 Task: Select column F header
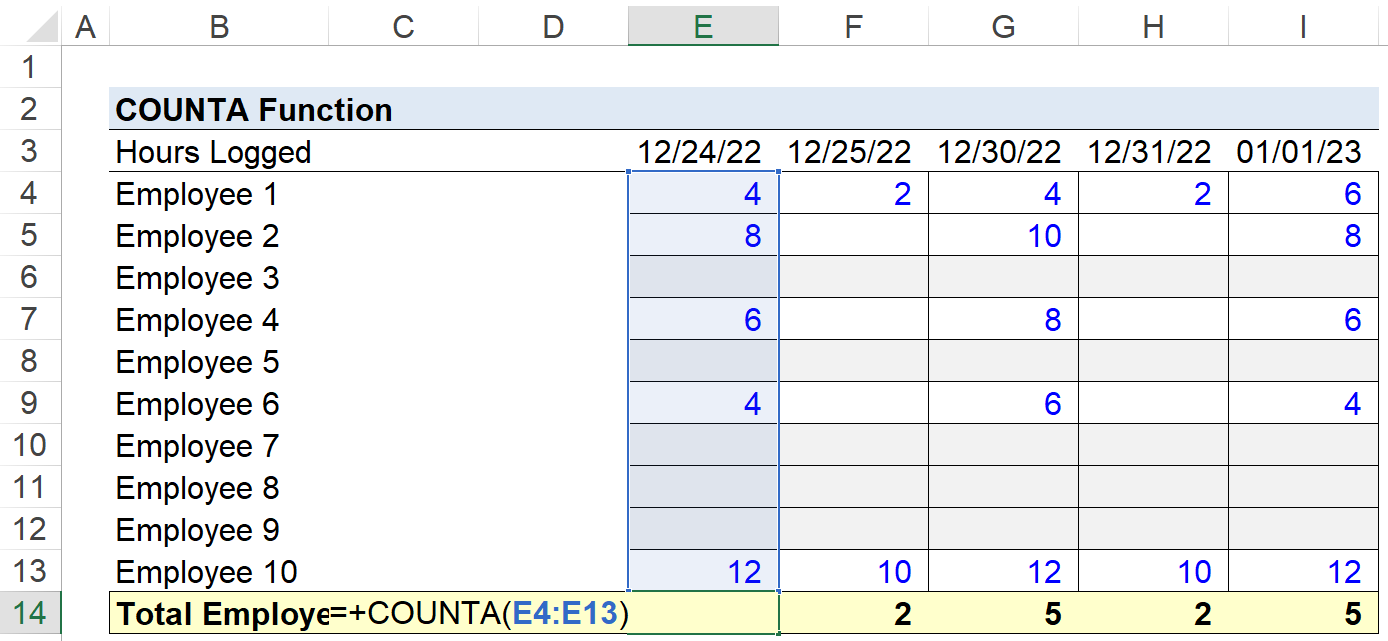[x=853, y=26]
